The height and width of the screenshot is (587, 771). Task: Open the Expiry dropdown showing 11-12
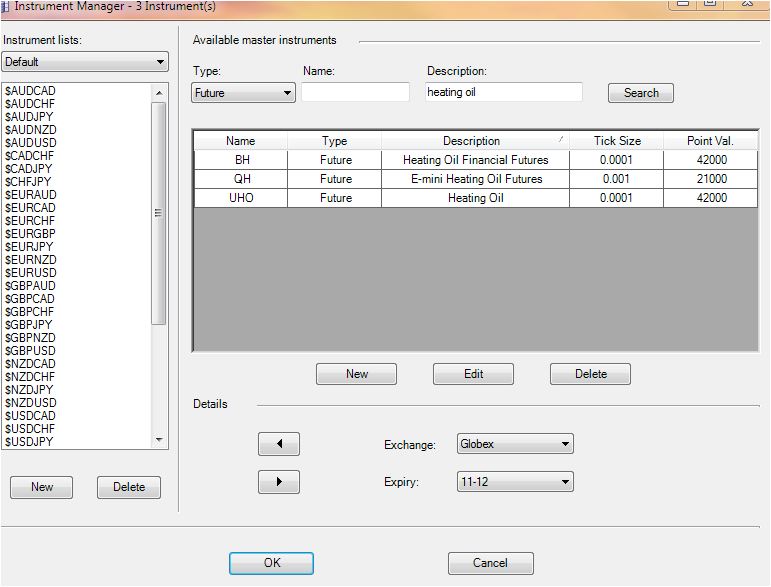515,482
